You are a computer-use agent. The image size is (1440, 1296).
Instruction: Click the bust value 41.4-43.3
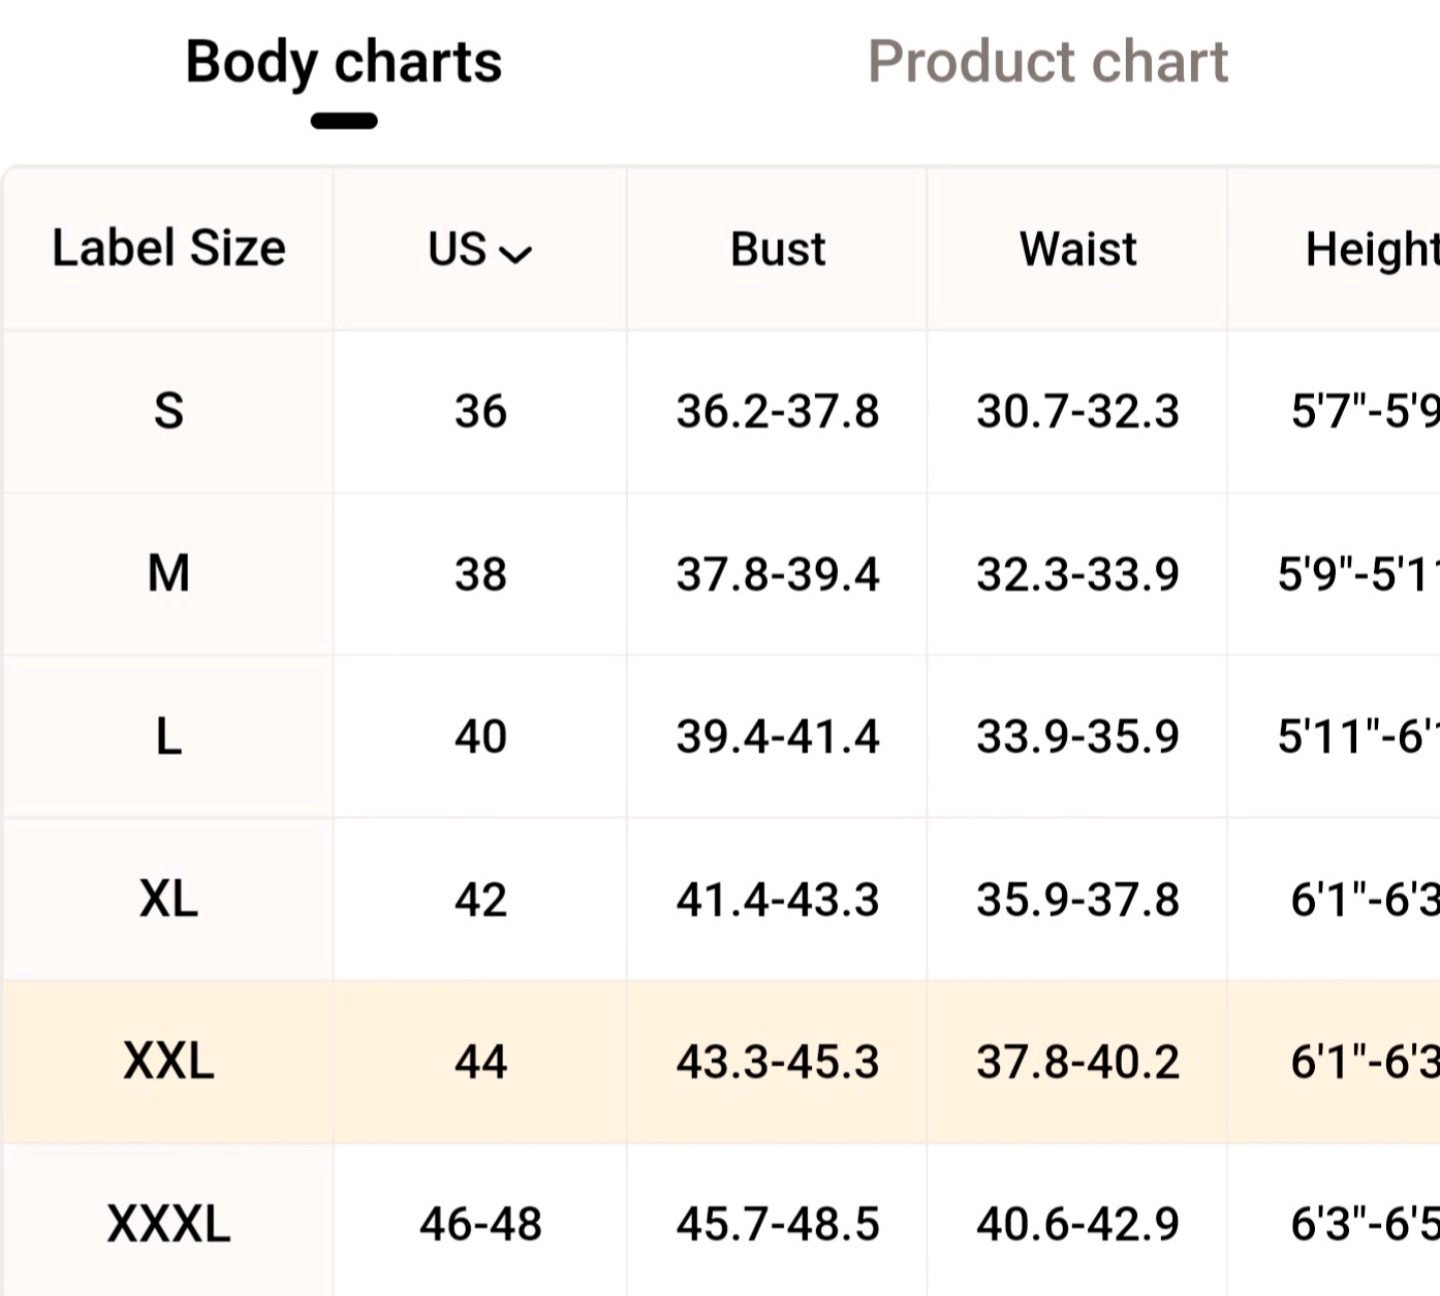point(778,899)
